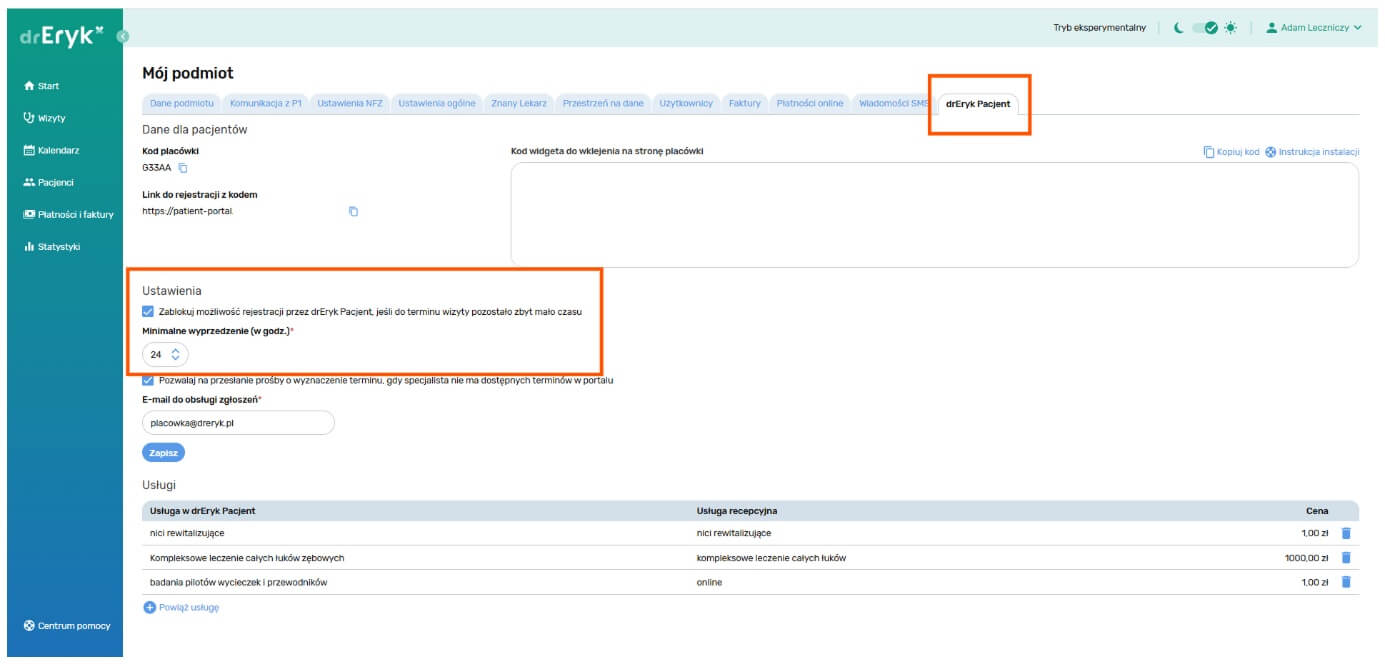Toggle the Pozwalaj na przesłanie prośby checkbox
Viewport: 1385px width, 664px height.
(148, 380)
